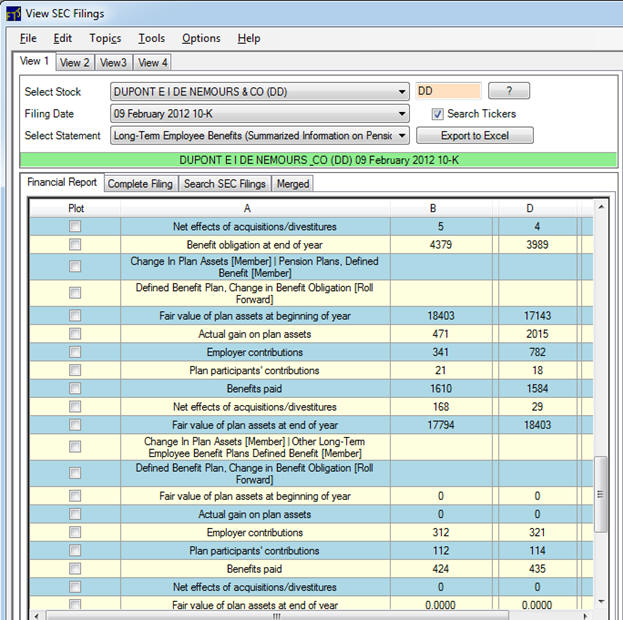
Task: Click the value 4379 in column B
Action: point(441,244)
